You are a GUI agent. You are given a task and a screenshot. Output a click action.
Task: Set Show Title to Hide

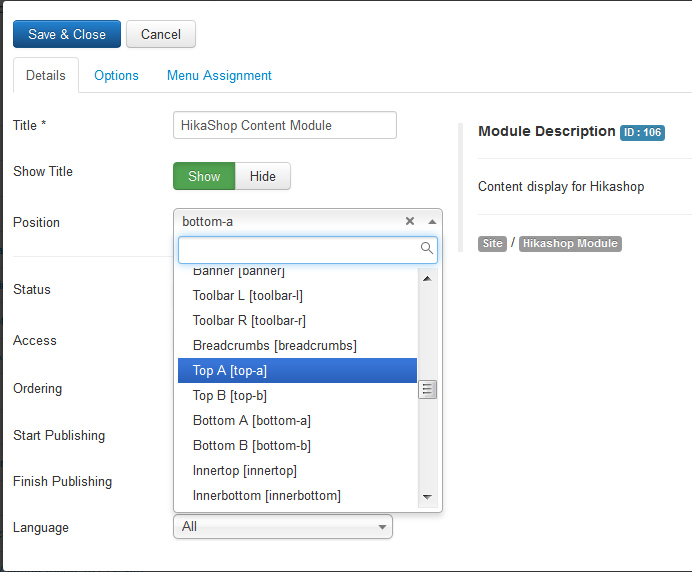(263, 176)
